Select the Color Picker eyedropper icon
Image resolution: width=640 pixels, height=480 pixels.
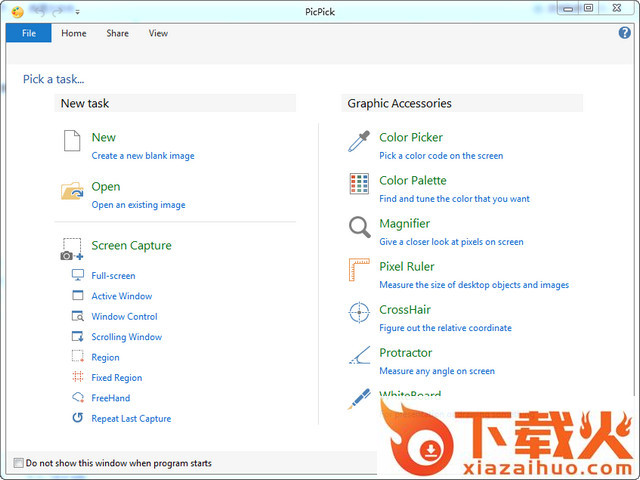(x=359, y=141)
